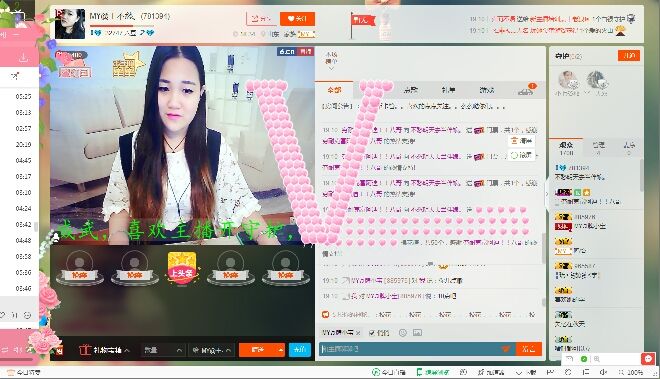Viewport: 660px width, 379px height.
Task: Click the yellow star badge on the video
Action: (128, 64)
